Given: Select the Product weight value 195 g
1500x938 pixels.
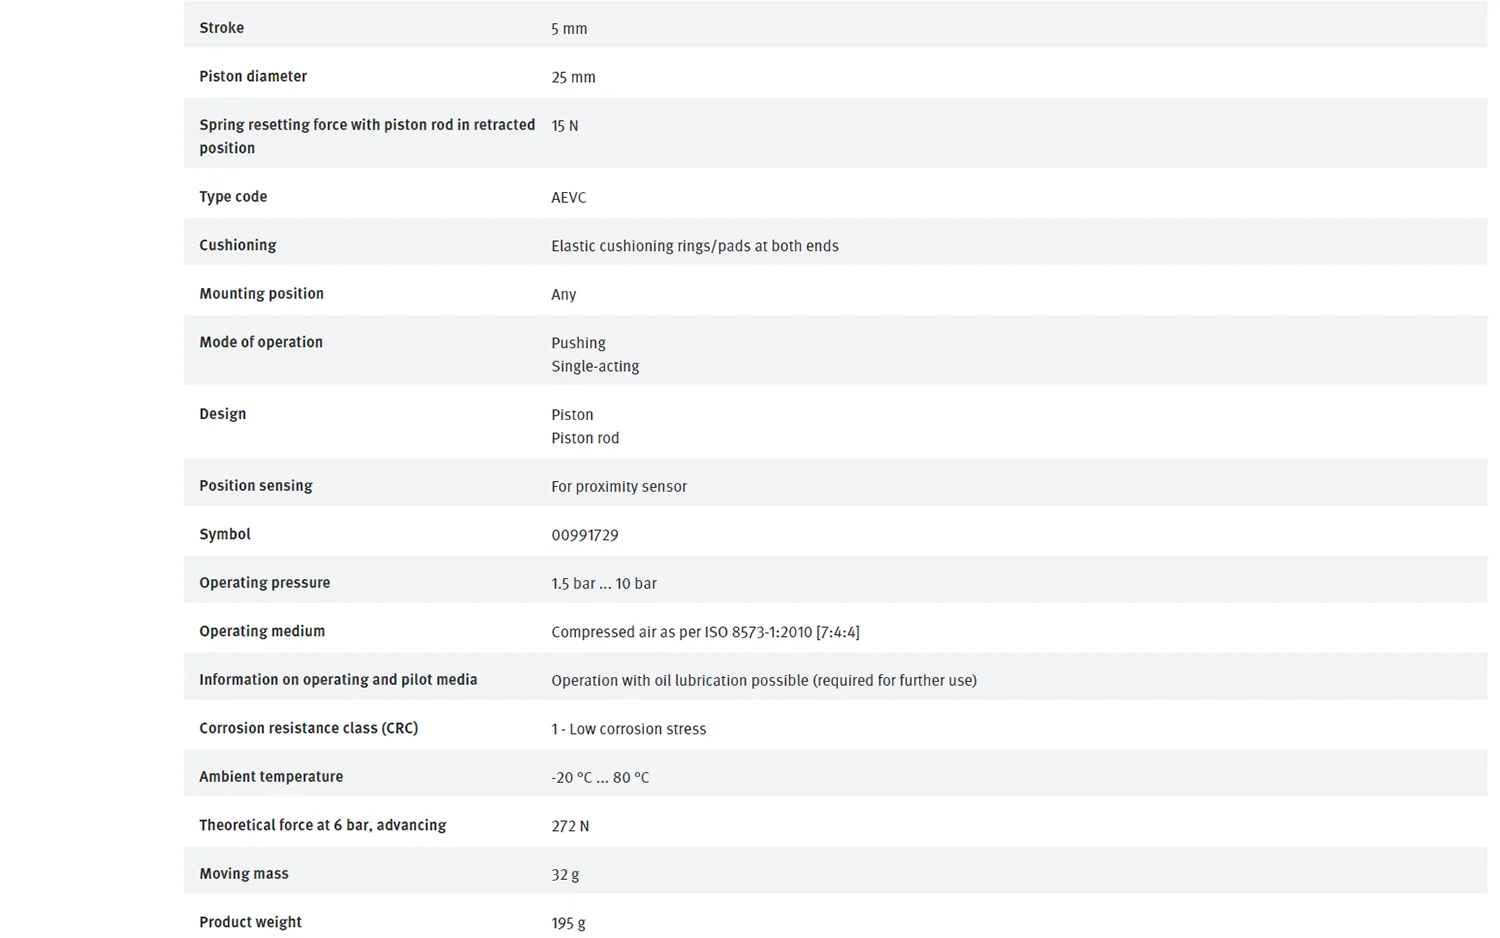Looking at the screenshot, I should coord(568,923).
